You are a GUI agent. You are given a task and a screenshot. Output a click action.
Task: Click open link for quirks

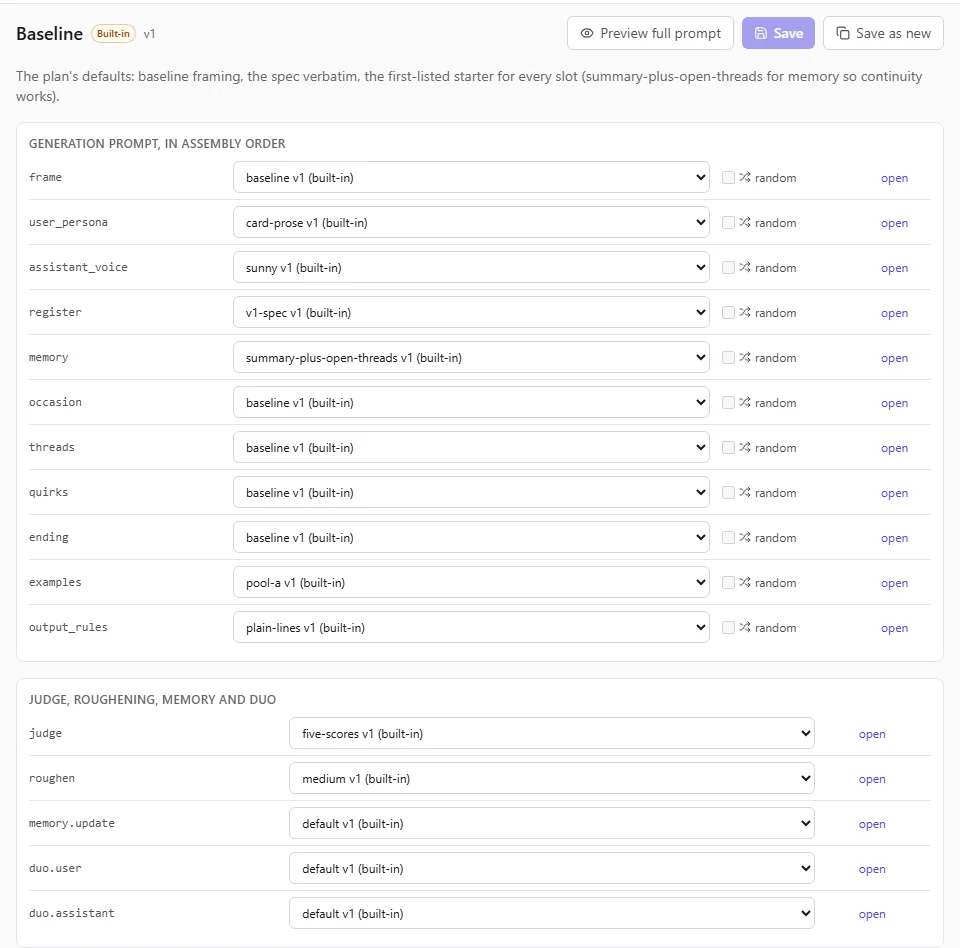tap(894, 493)
